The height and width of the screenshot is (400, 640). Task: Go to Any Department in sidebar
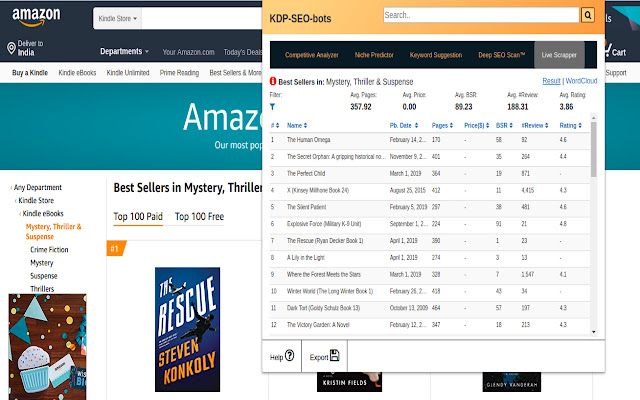[38, 187]
